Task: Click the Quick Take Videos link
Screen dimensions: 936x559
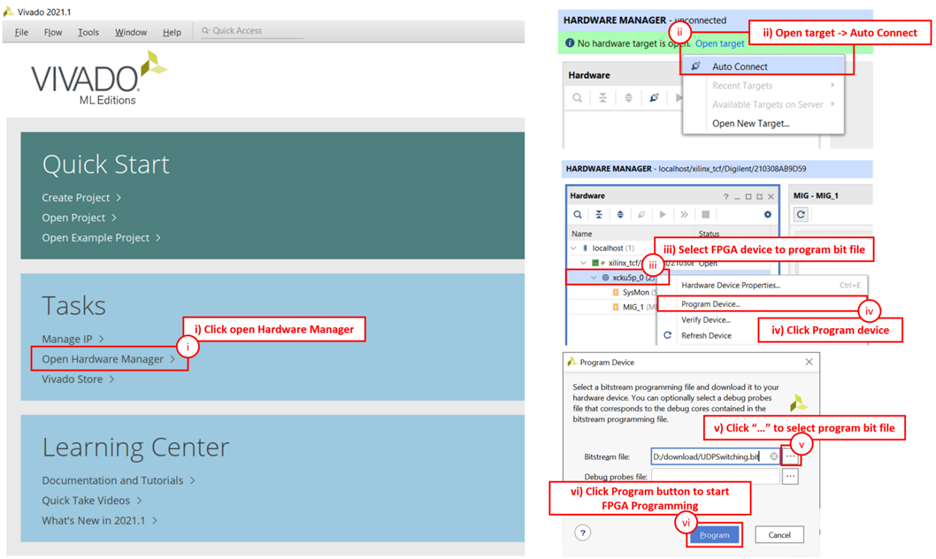Action: (91, 500)
